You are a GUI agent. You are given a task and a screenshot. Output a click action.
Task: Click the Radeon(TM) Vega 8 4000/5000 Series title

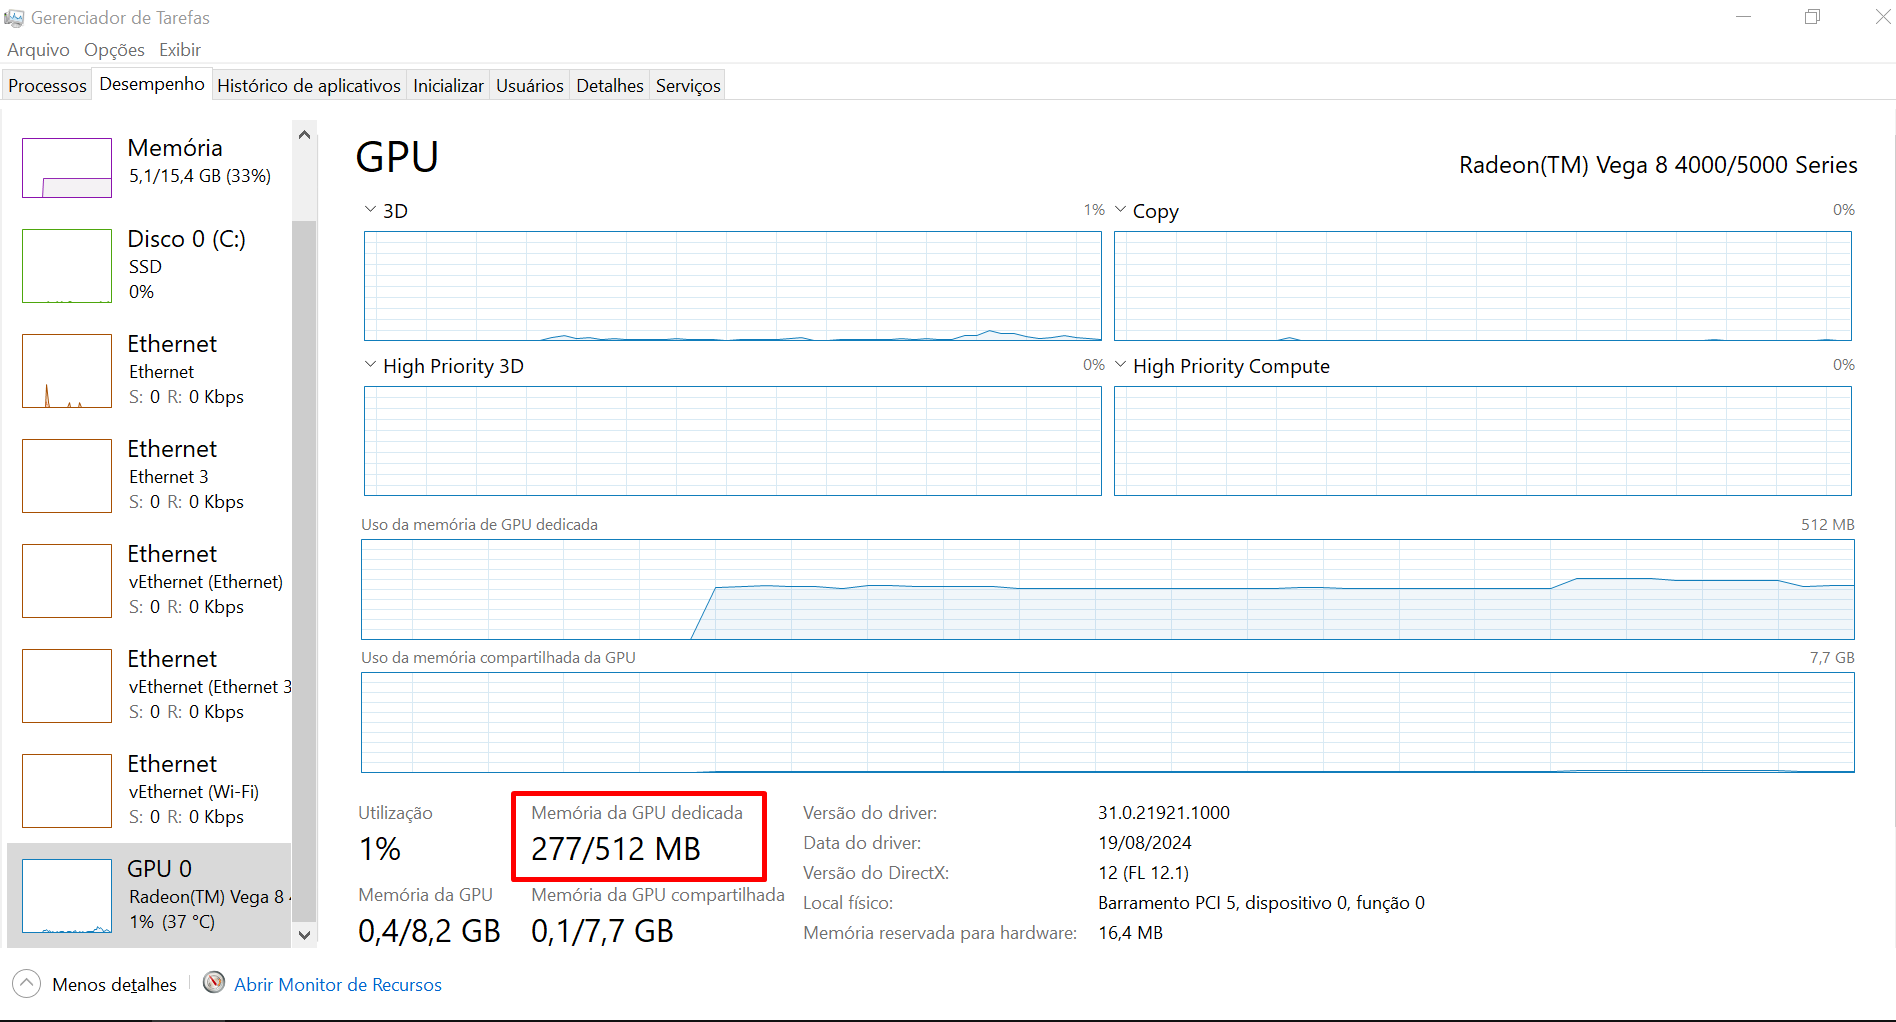(1658, 165)
